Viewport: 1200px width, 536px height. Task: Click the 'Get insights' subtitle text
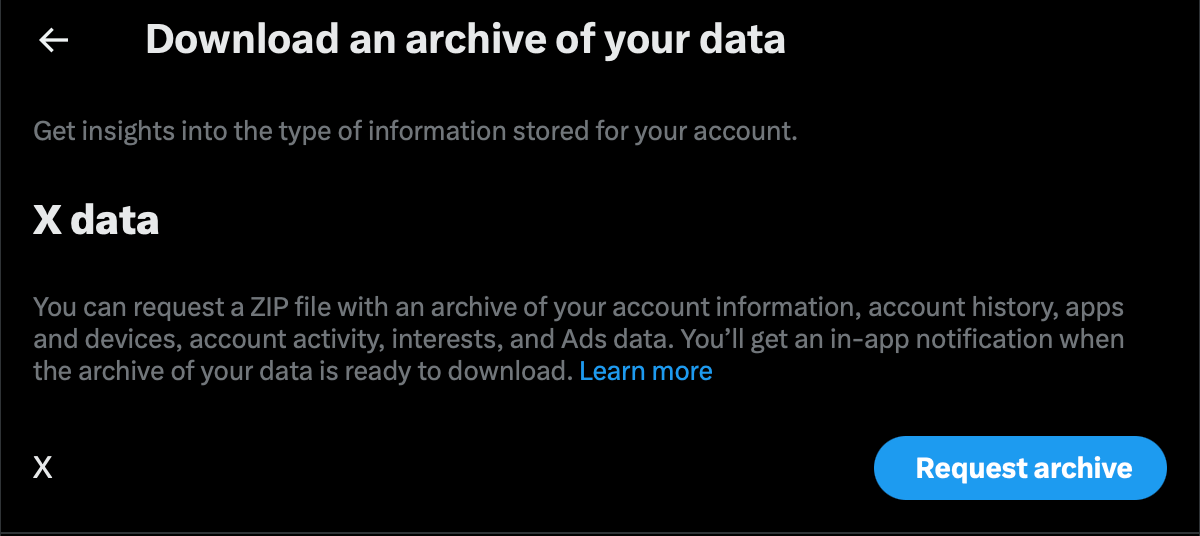pos(415,131)
